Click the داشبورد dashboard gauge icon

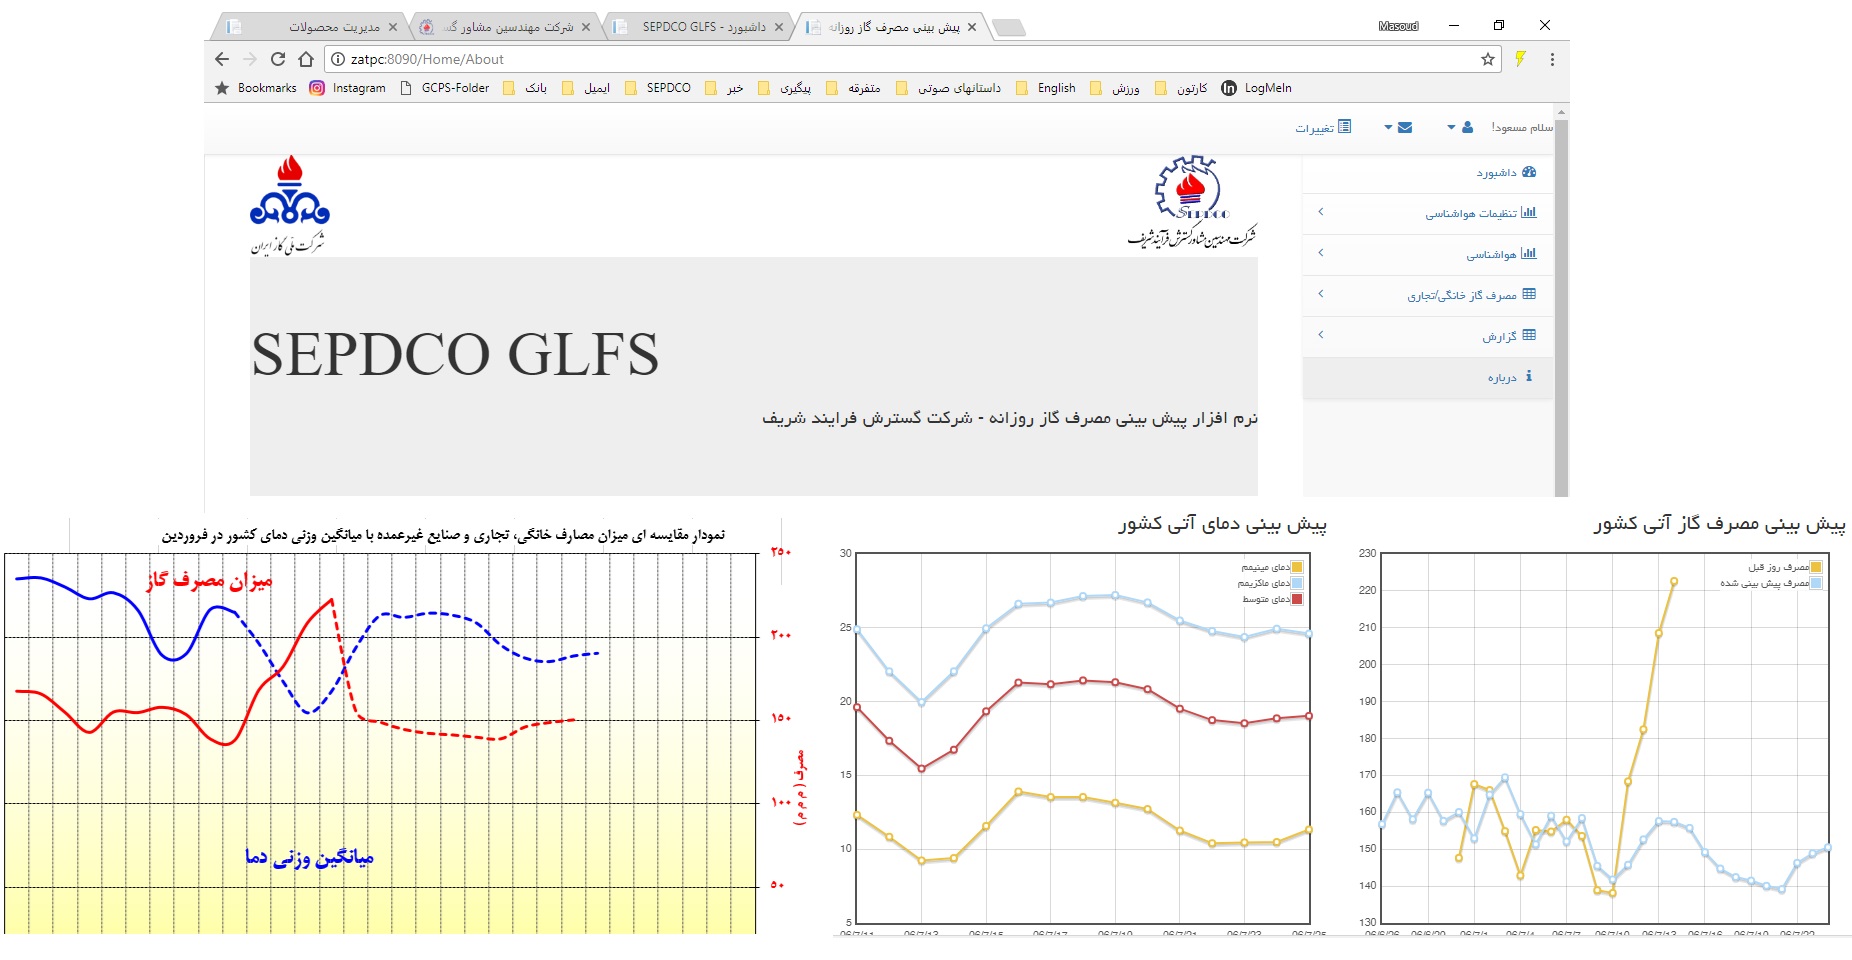tap(1529, 172)
